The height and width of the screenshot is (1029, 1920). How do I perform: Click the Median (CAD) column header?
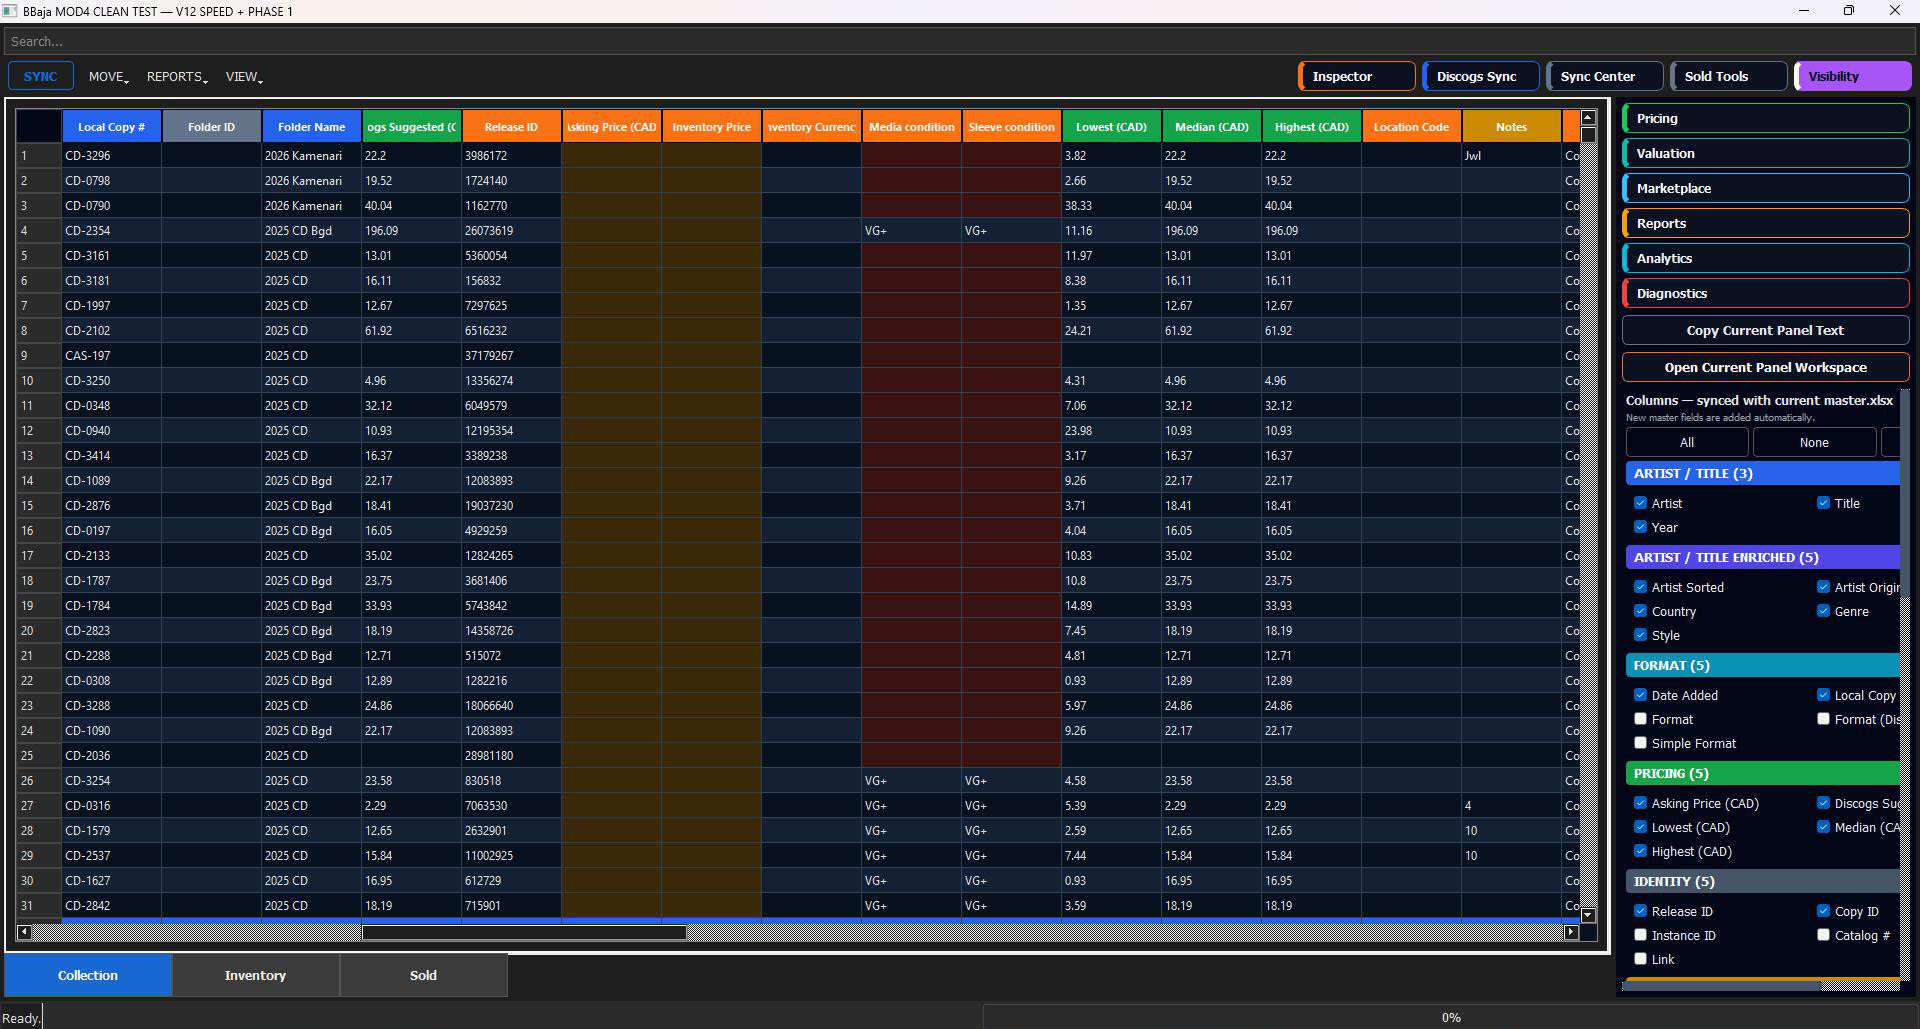(1211, 127)
